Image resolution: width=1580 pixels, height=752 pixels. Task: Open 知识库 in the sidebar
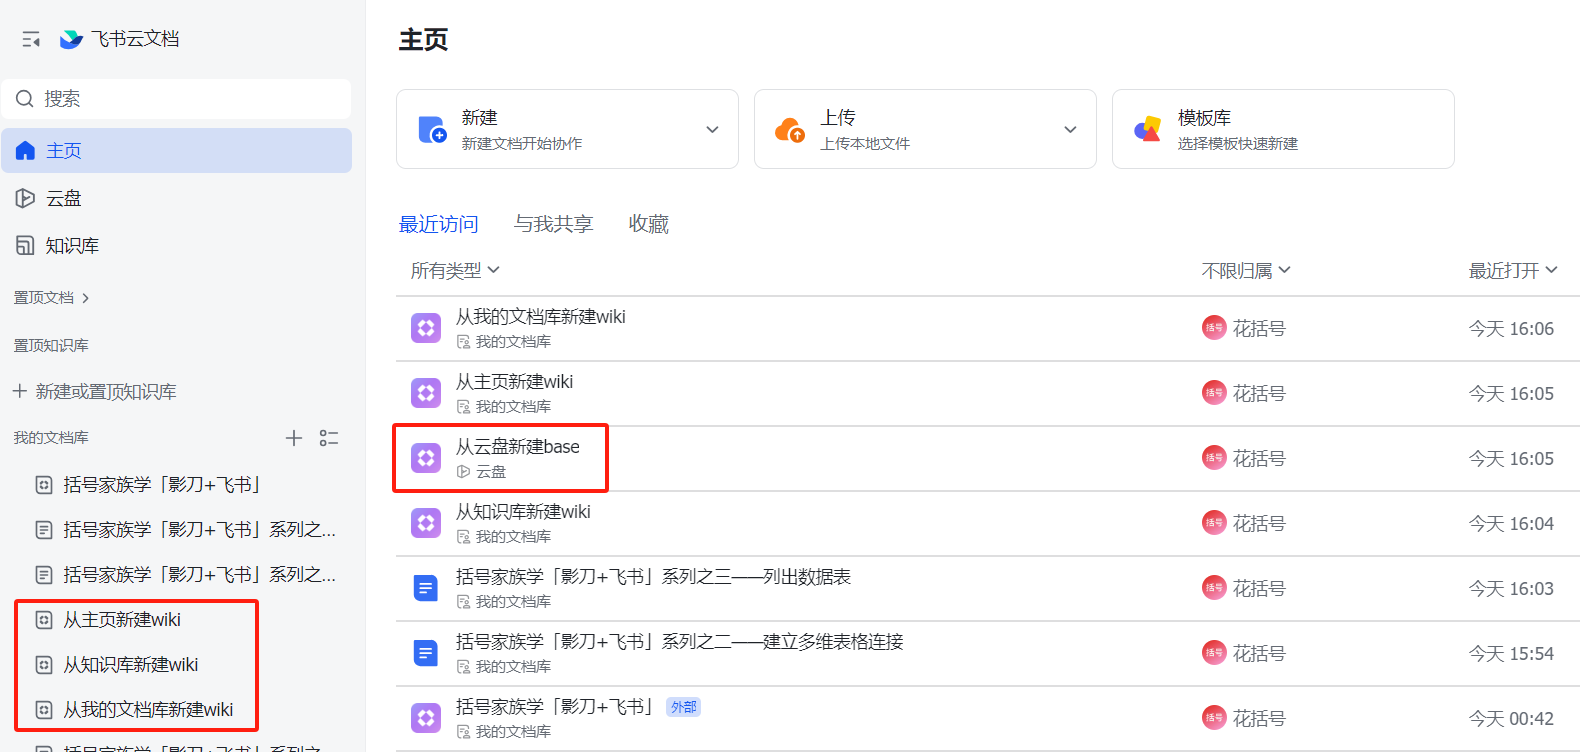click(x=71, y=245)
